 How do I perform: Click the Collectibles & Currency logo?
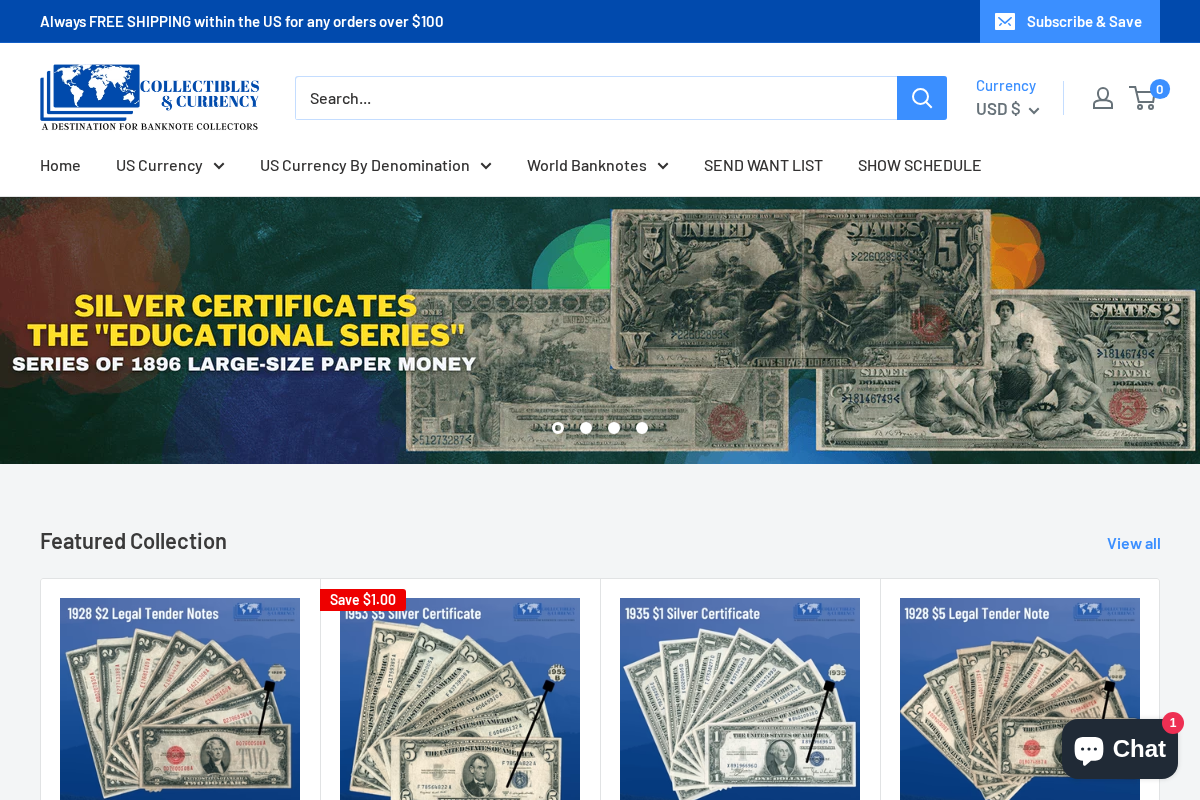click(x=148, y=97)
